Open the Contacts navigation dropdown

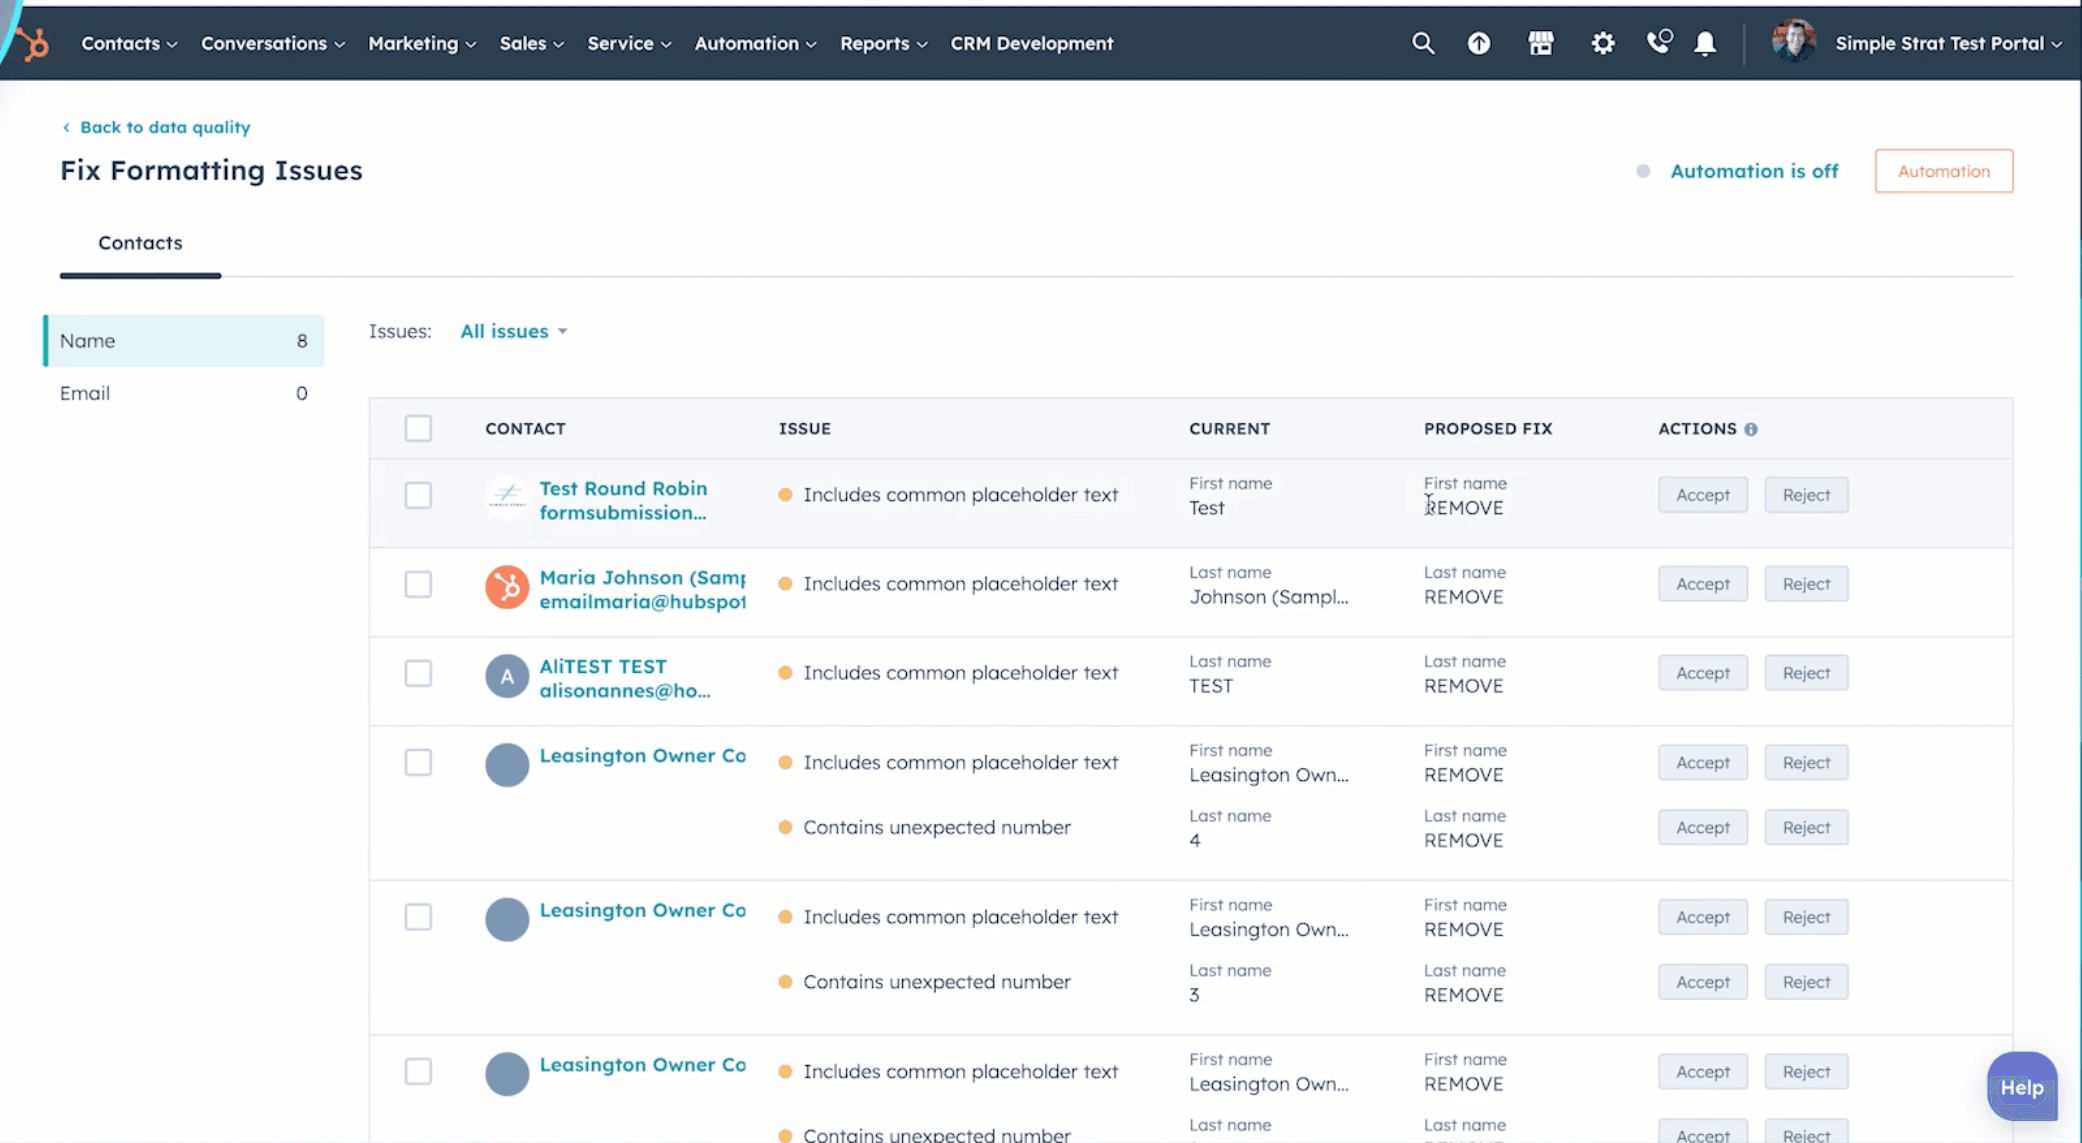point(128,43)
